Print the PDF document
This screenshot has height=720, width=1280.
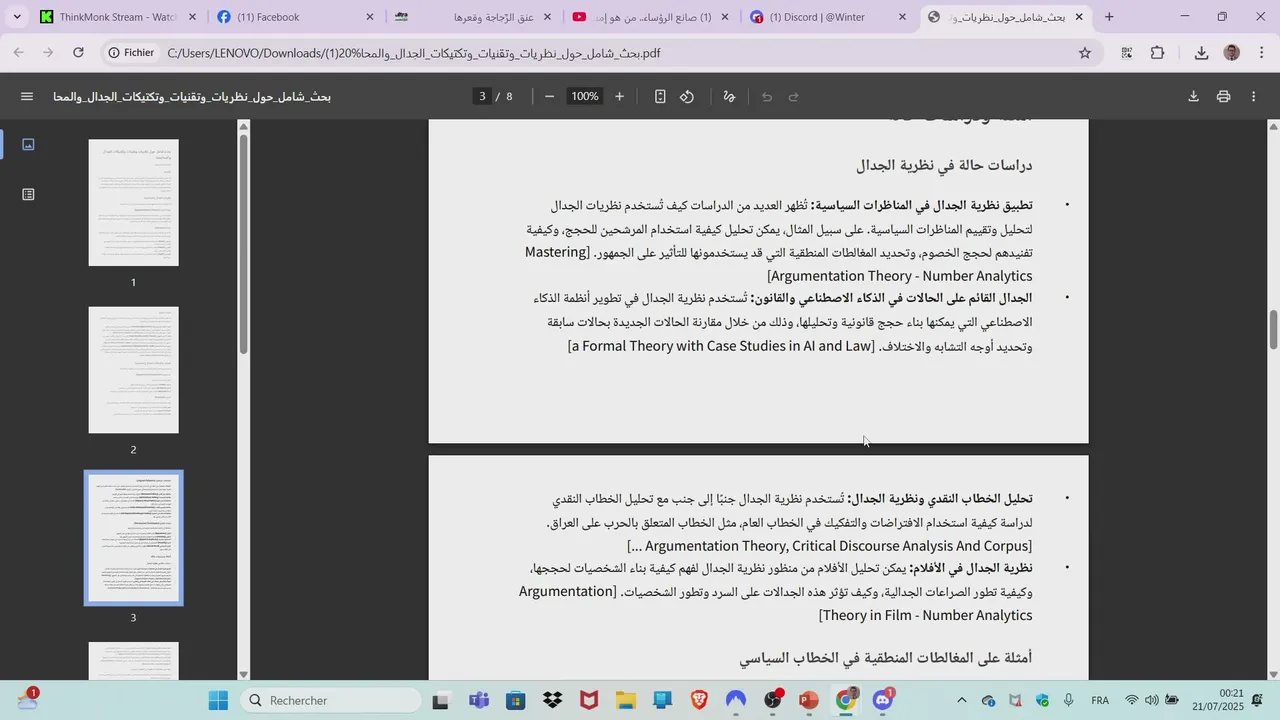pos(1223,97)
